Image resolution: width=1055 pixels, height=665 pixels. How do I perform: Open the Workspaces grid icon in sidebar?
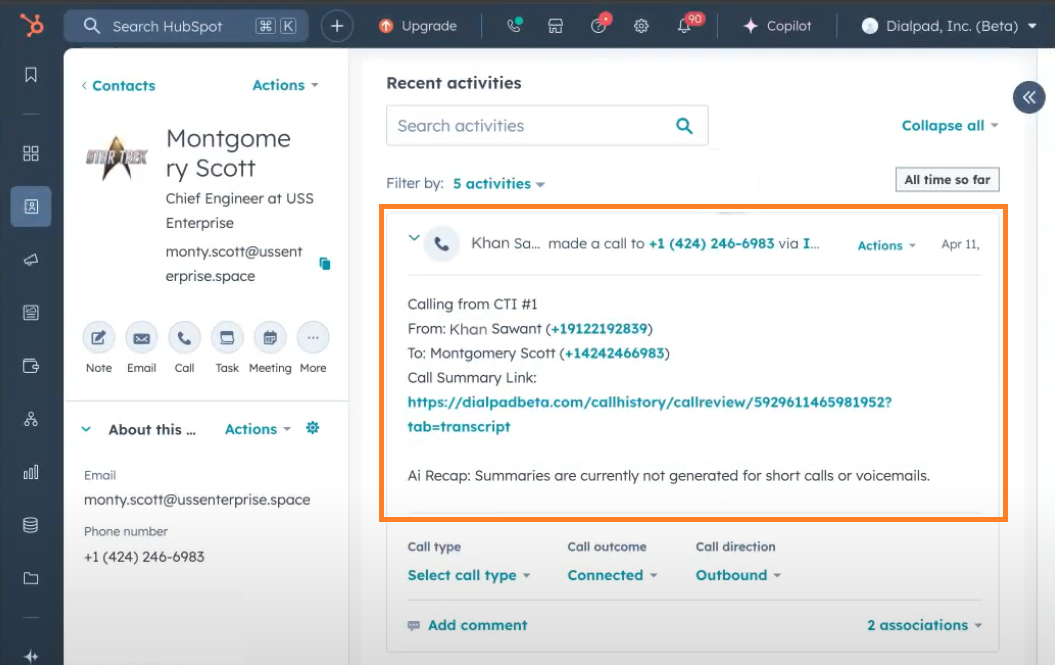click(31, 153)
